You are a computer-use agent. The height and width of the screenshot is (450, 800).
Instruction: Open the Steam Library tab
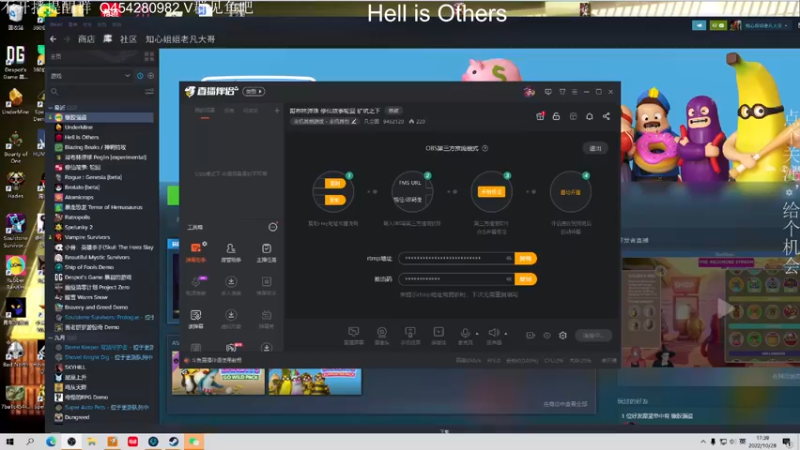click(x=108, y=39)
